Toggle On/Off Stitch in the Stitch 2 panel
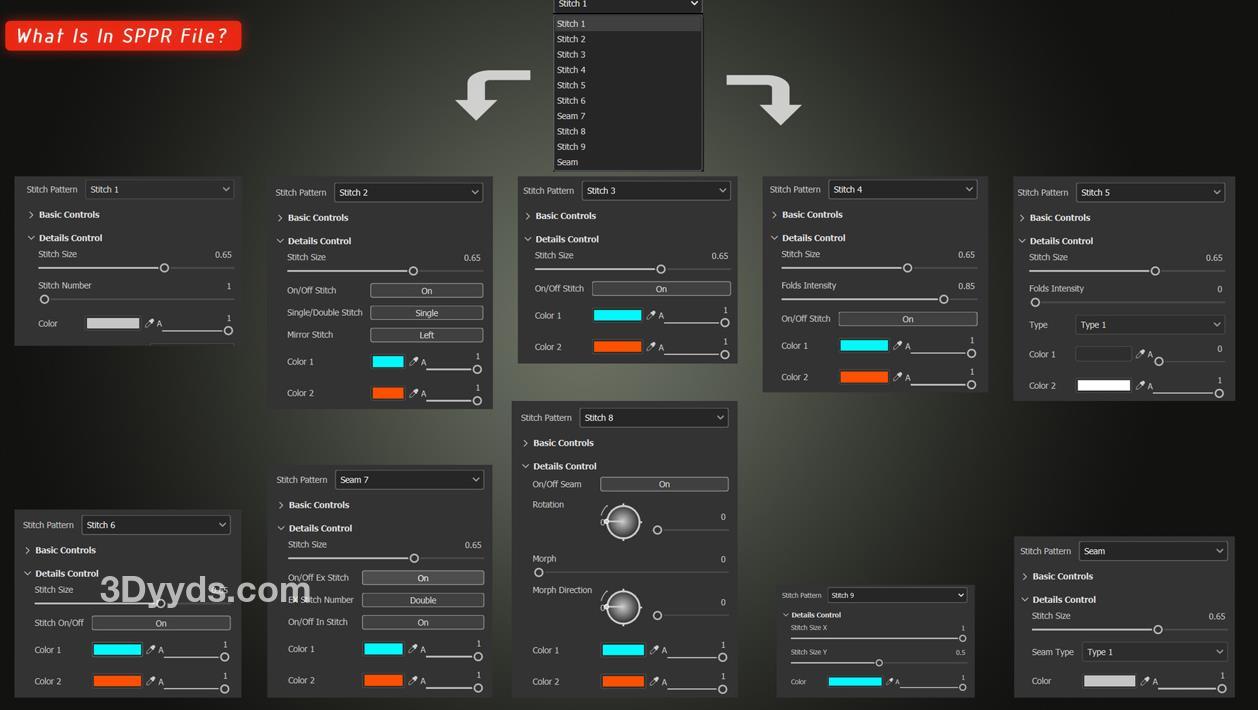1258x710 pixels. click(426, 291)
